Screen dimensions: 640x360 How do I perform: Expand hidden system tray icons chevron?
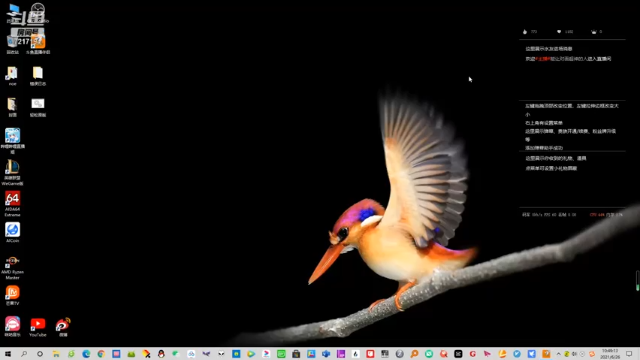(558, 354)
